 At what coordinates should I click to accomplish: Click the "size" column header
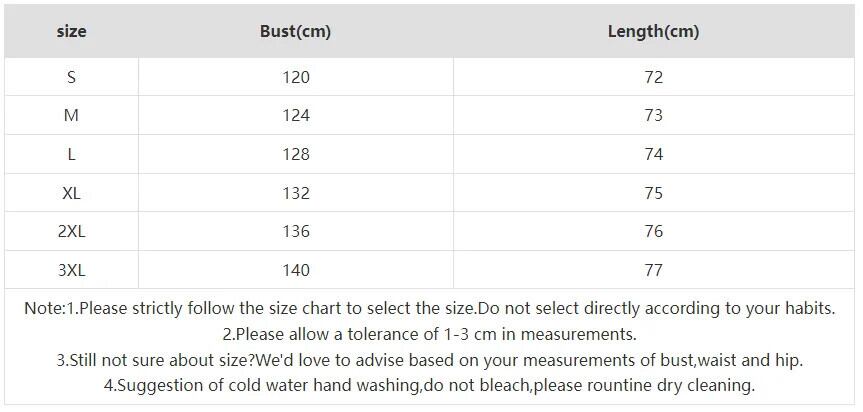(71, 32)
